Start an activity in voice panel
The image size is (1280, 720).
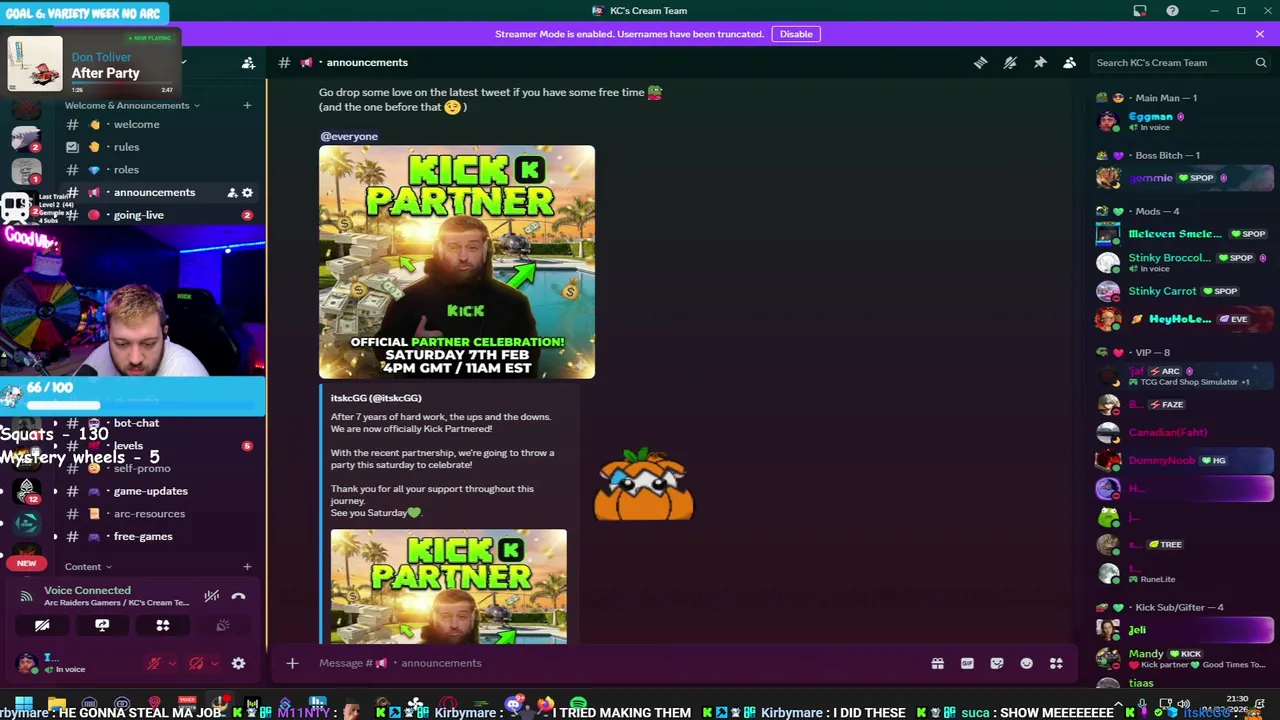[163, 625]
